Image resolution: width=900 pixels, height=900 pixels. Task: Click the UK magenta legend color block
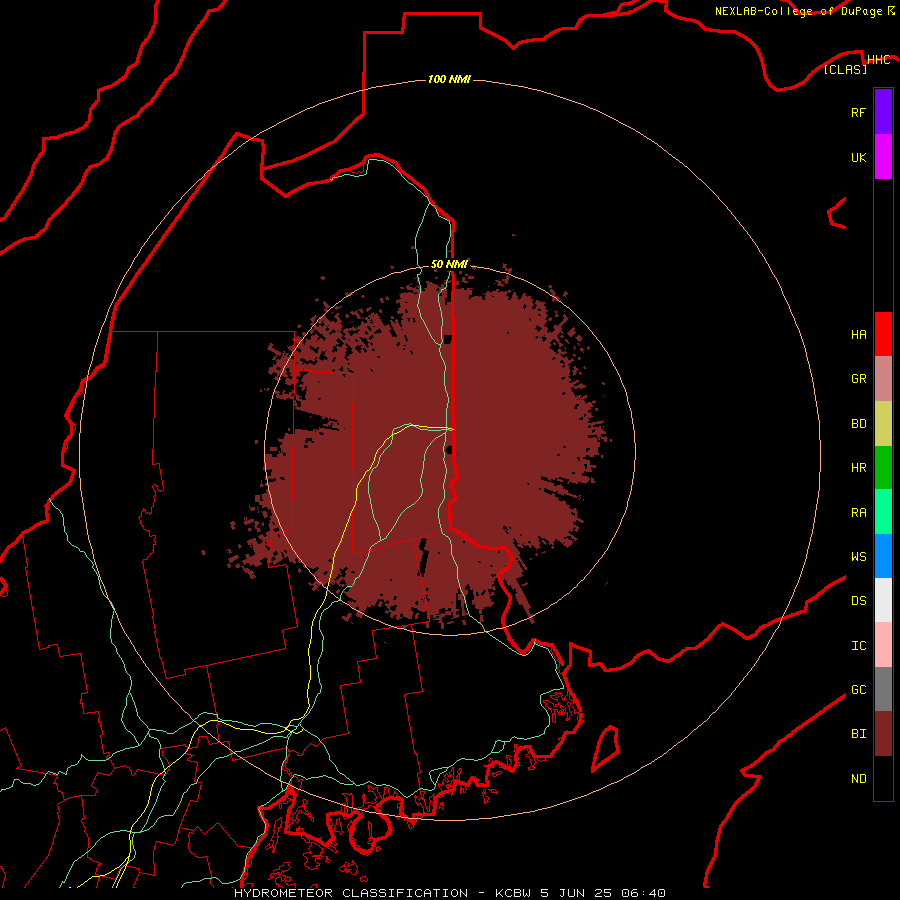pyautogui.click(x=883, y=157)
